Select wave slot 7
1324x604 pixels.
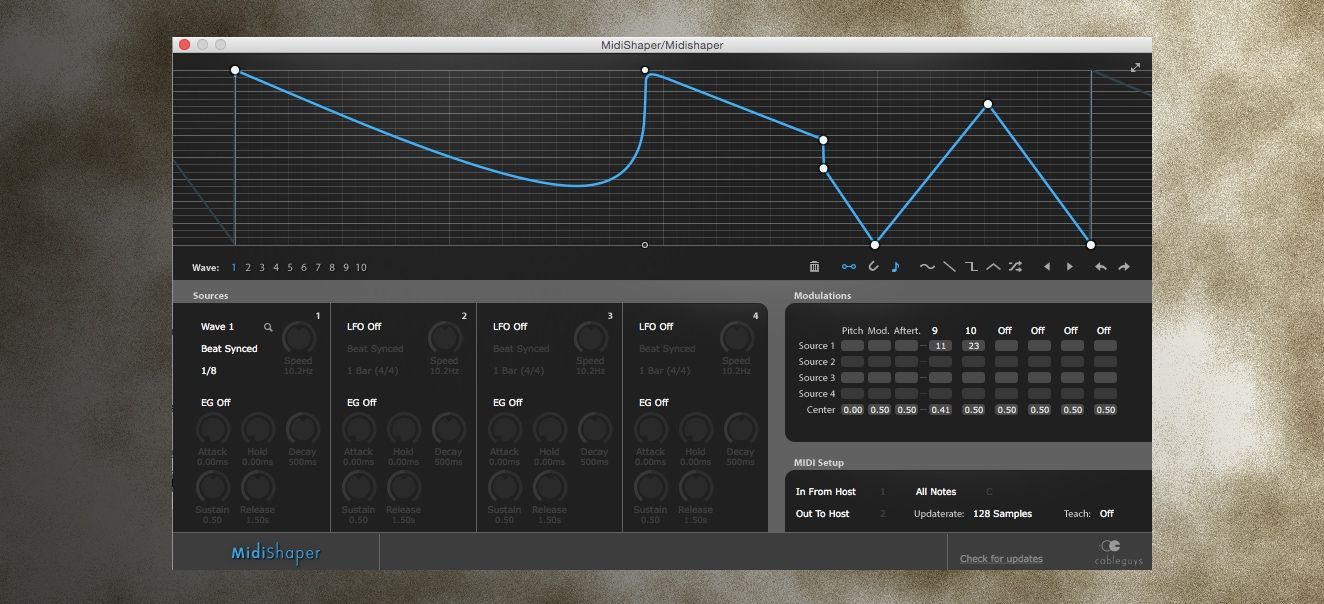pyautogui.click(x=318, y=268)
